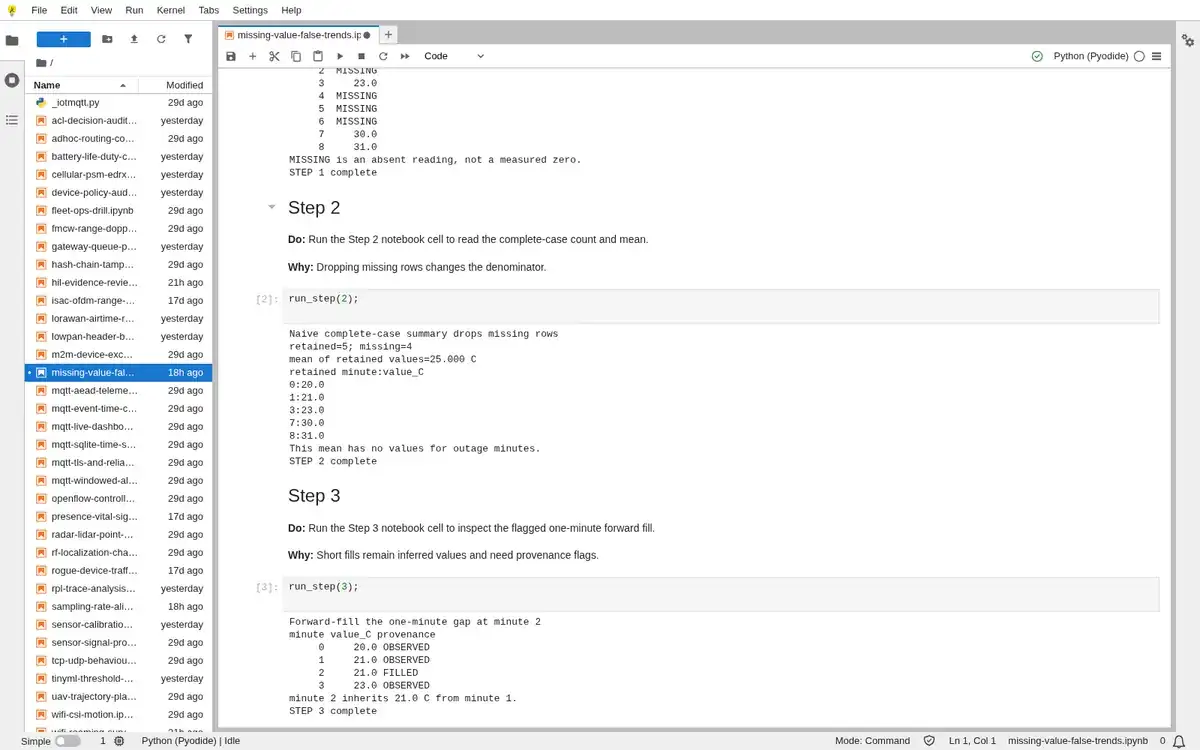
Task: Select the missing-value-false-trends notebook tab
Action: tap(297, 34)
